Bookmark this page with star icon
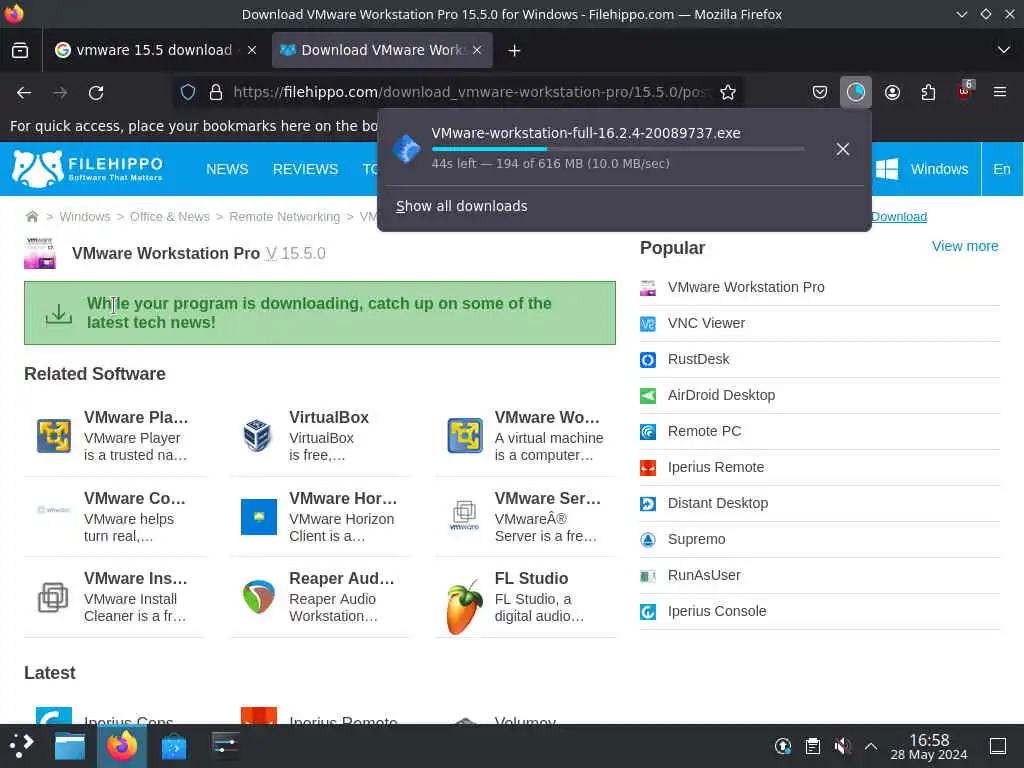The width and height of the screenshot is (1024, 768). (728, 92)
